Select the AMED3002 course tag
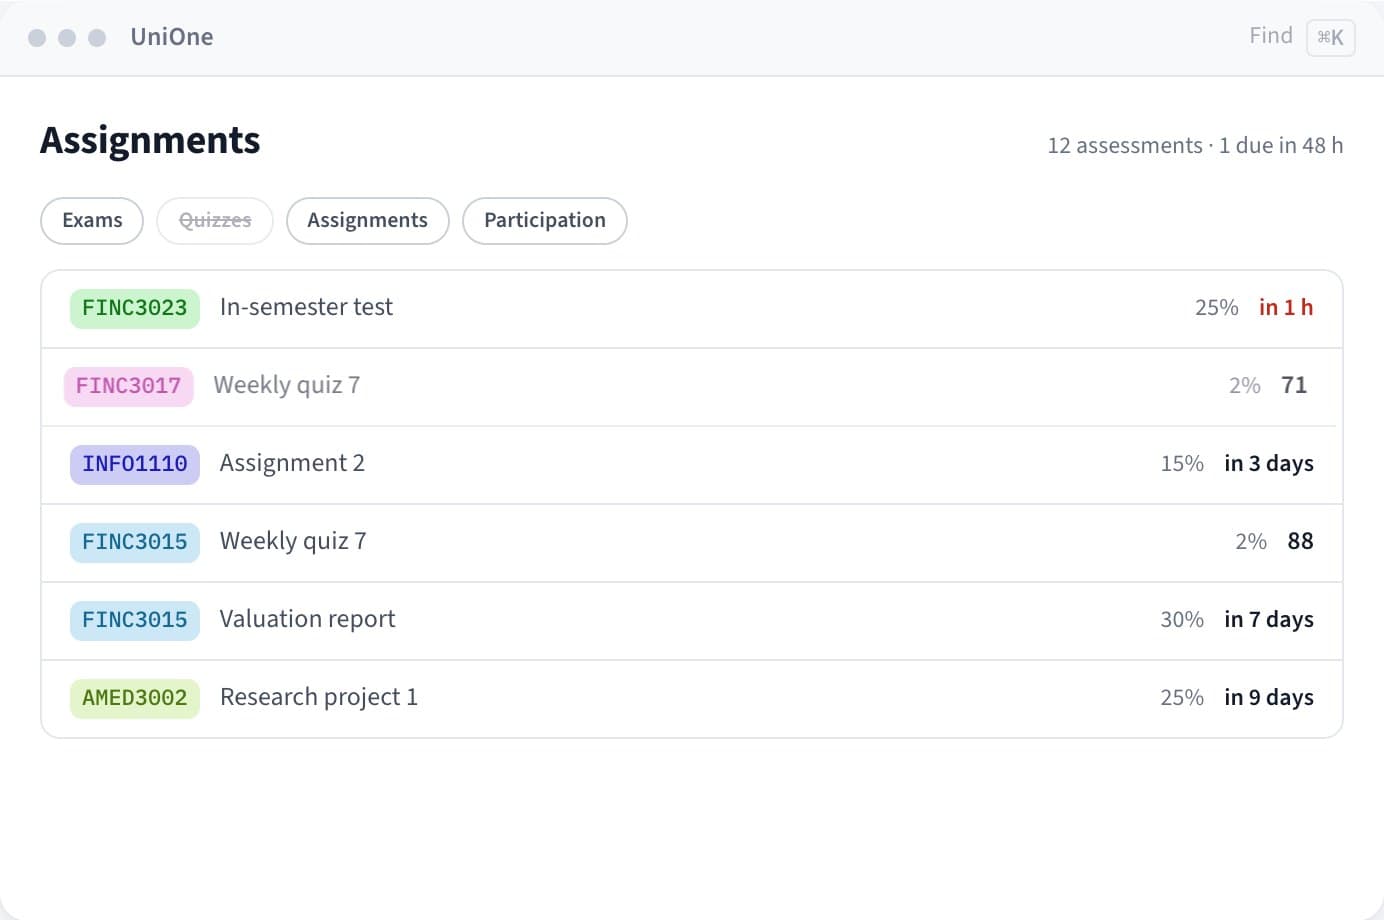Viewport: 1384px width, 920px height. pos(135,698)
